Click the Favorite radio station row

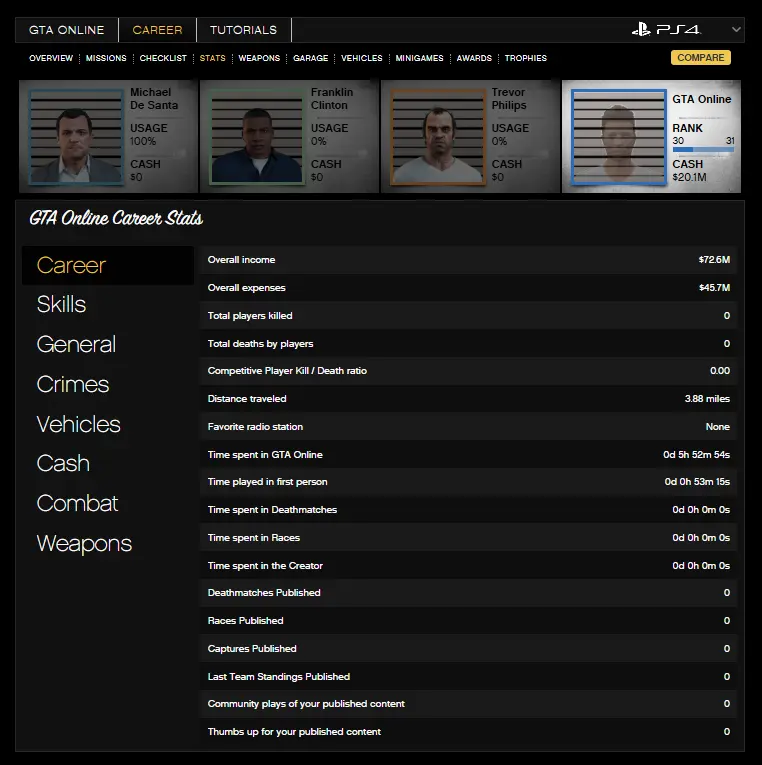point(468,426)
